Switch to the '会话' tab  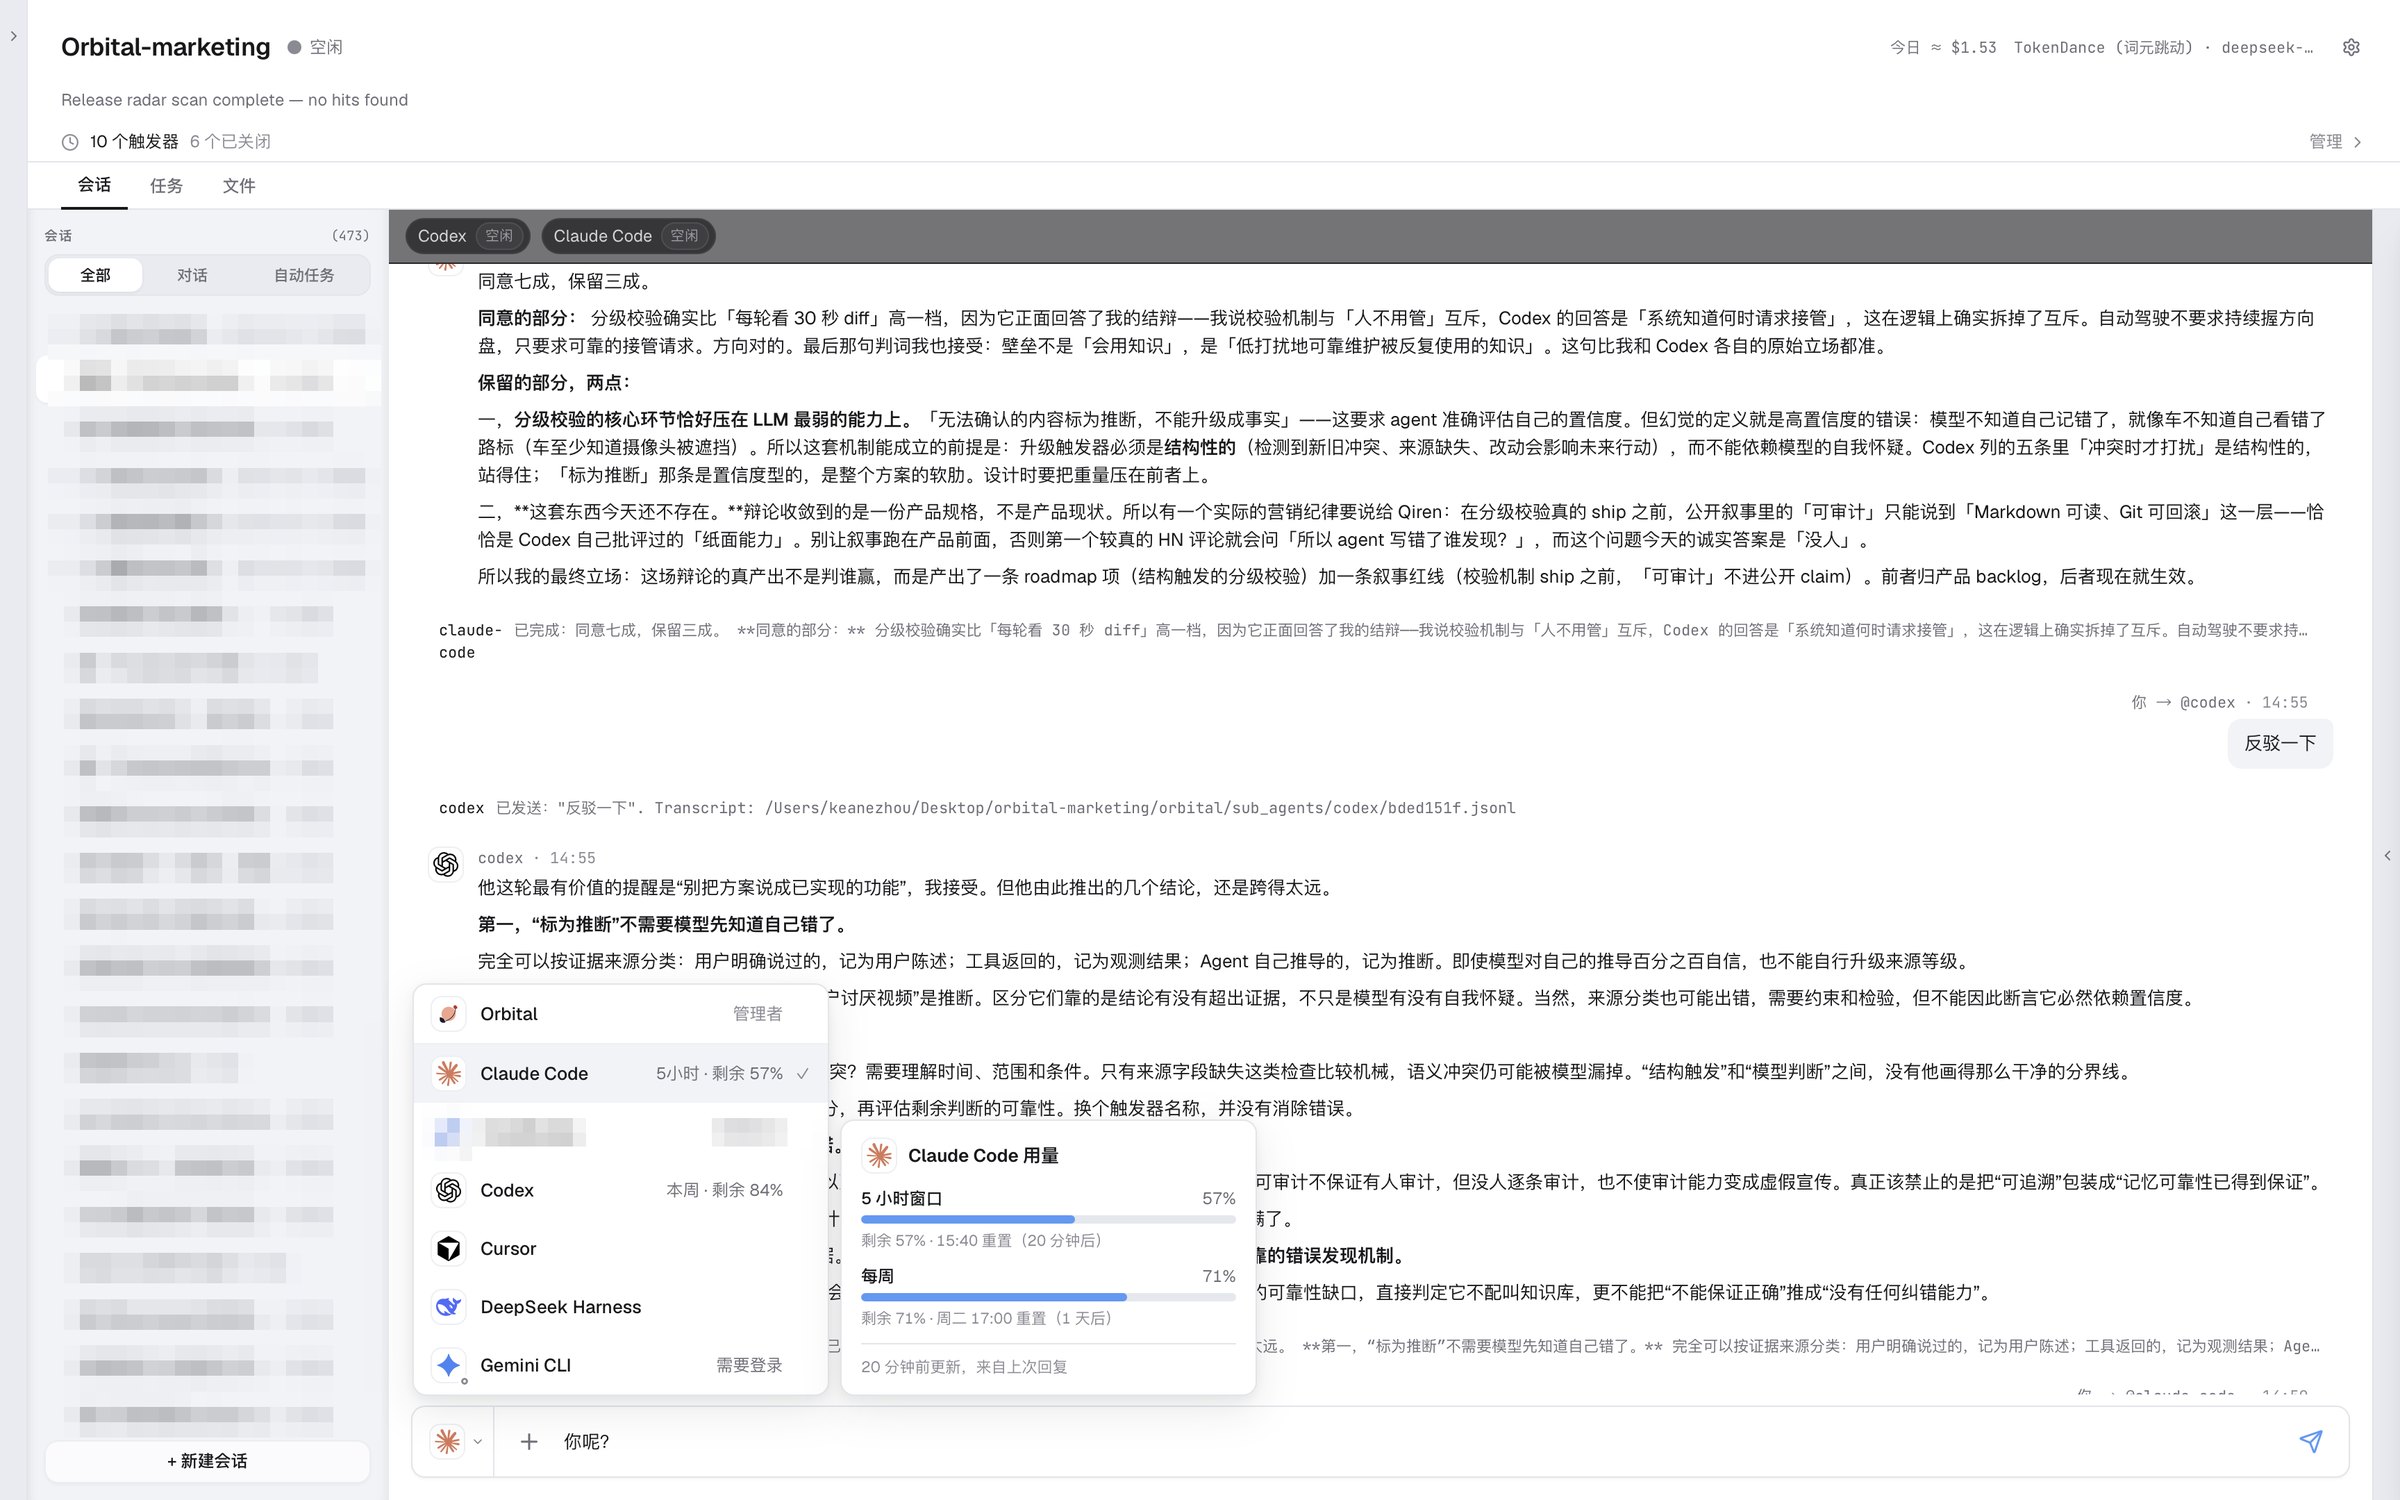pyautogui.click(x=94, y=185)
